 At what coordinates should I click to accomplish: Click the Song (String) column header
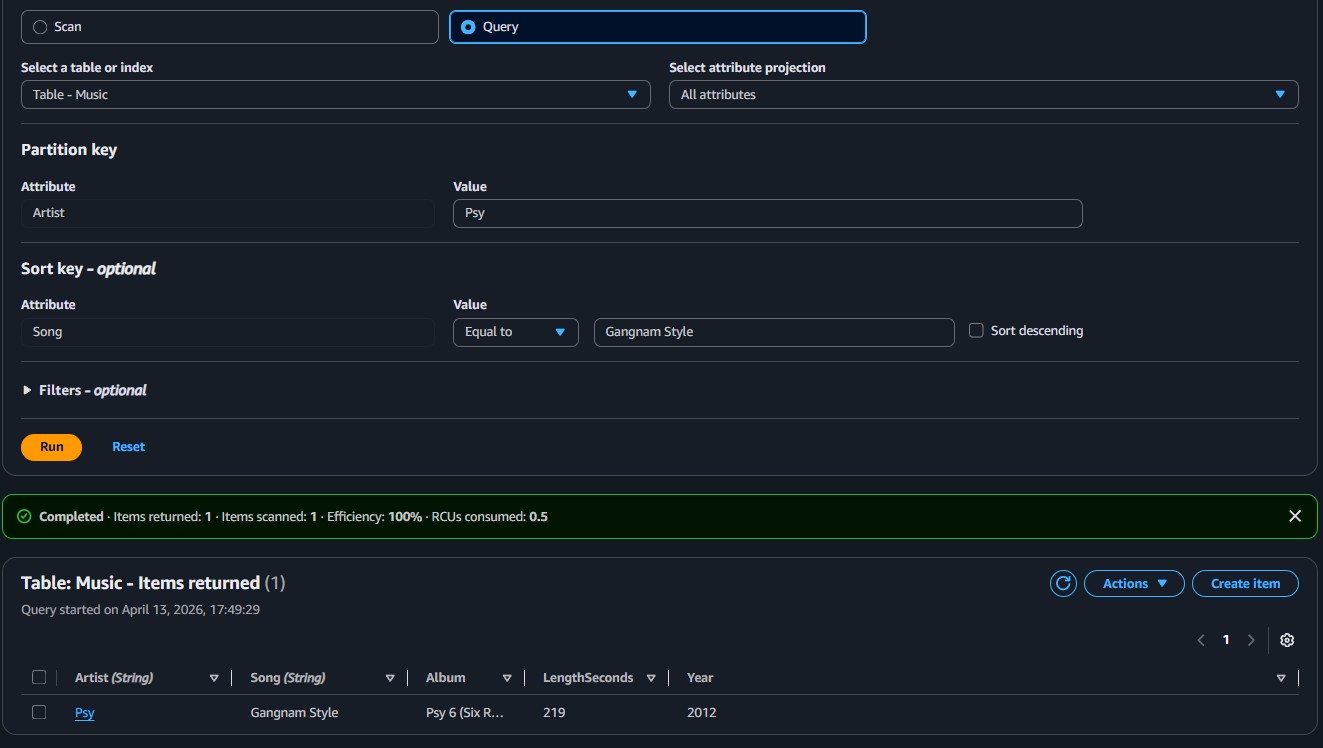pyautogui.click(x=288, y=678)
